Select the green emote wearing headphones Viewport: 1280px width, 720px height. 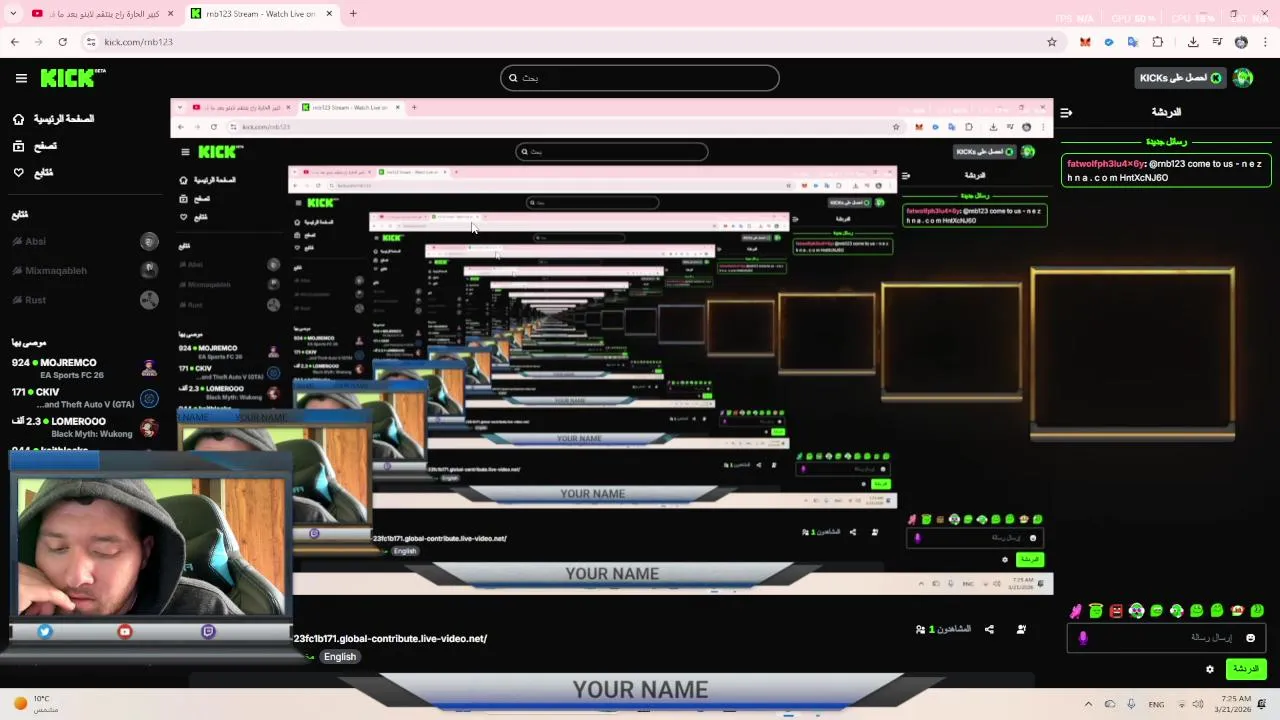(x=1176, y=611)
